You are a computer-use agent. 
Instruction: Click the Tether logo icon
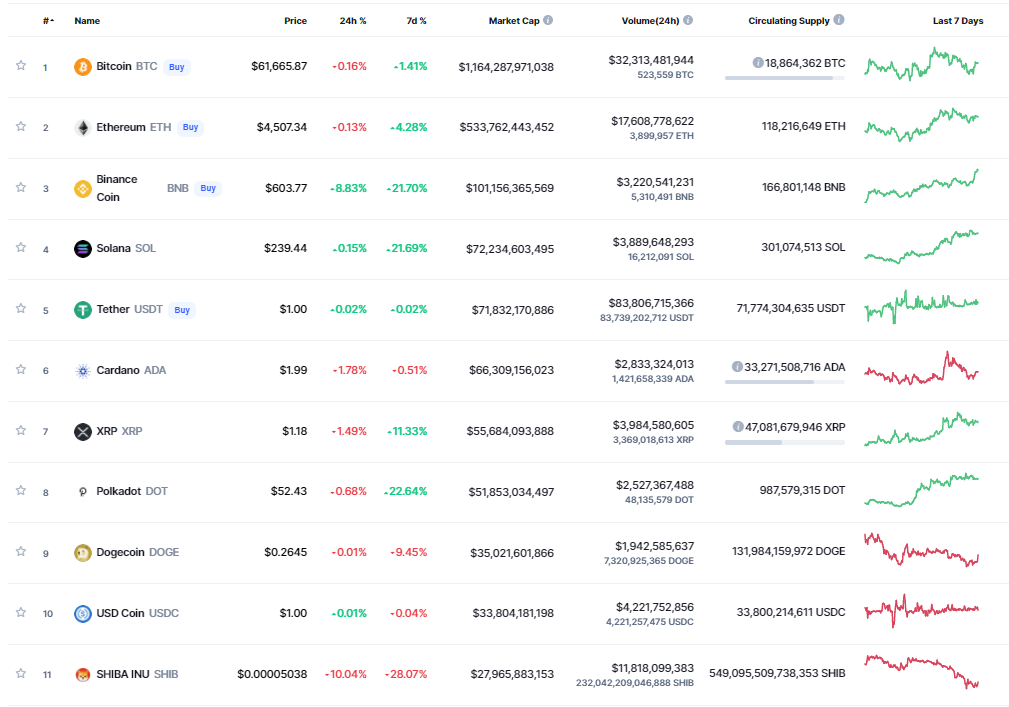(83, 310)
